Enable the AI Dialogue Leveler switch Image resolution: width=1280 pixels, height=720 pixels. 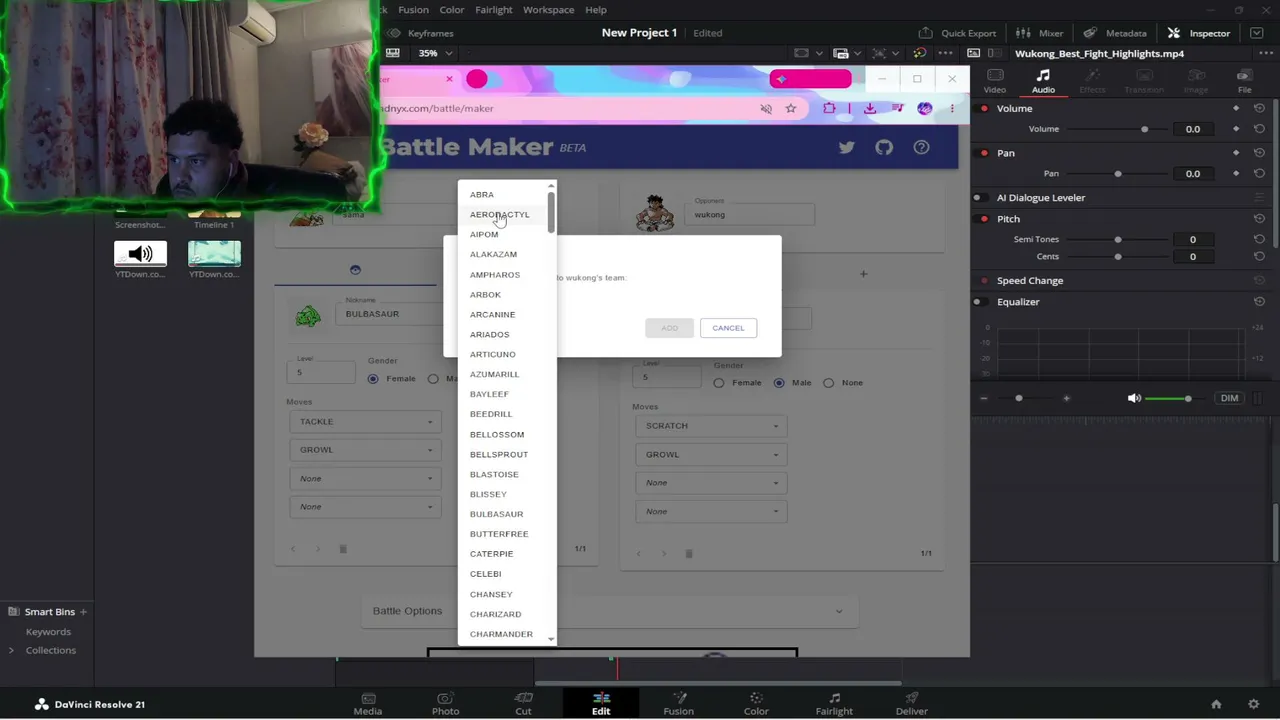click(x=980, y=198)
